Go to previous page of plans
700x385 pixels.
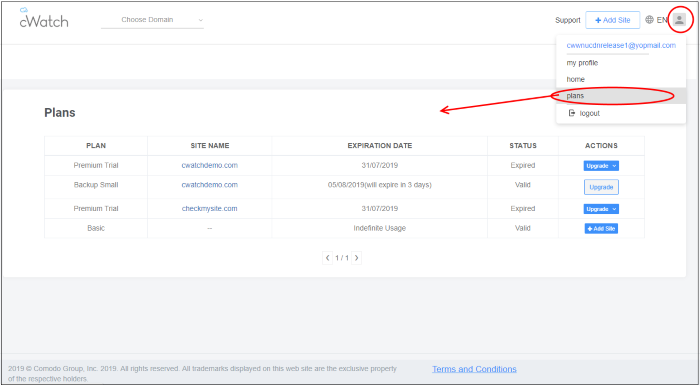[328, 258]
